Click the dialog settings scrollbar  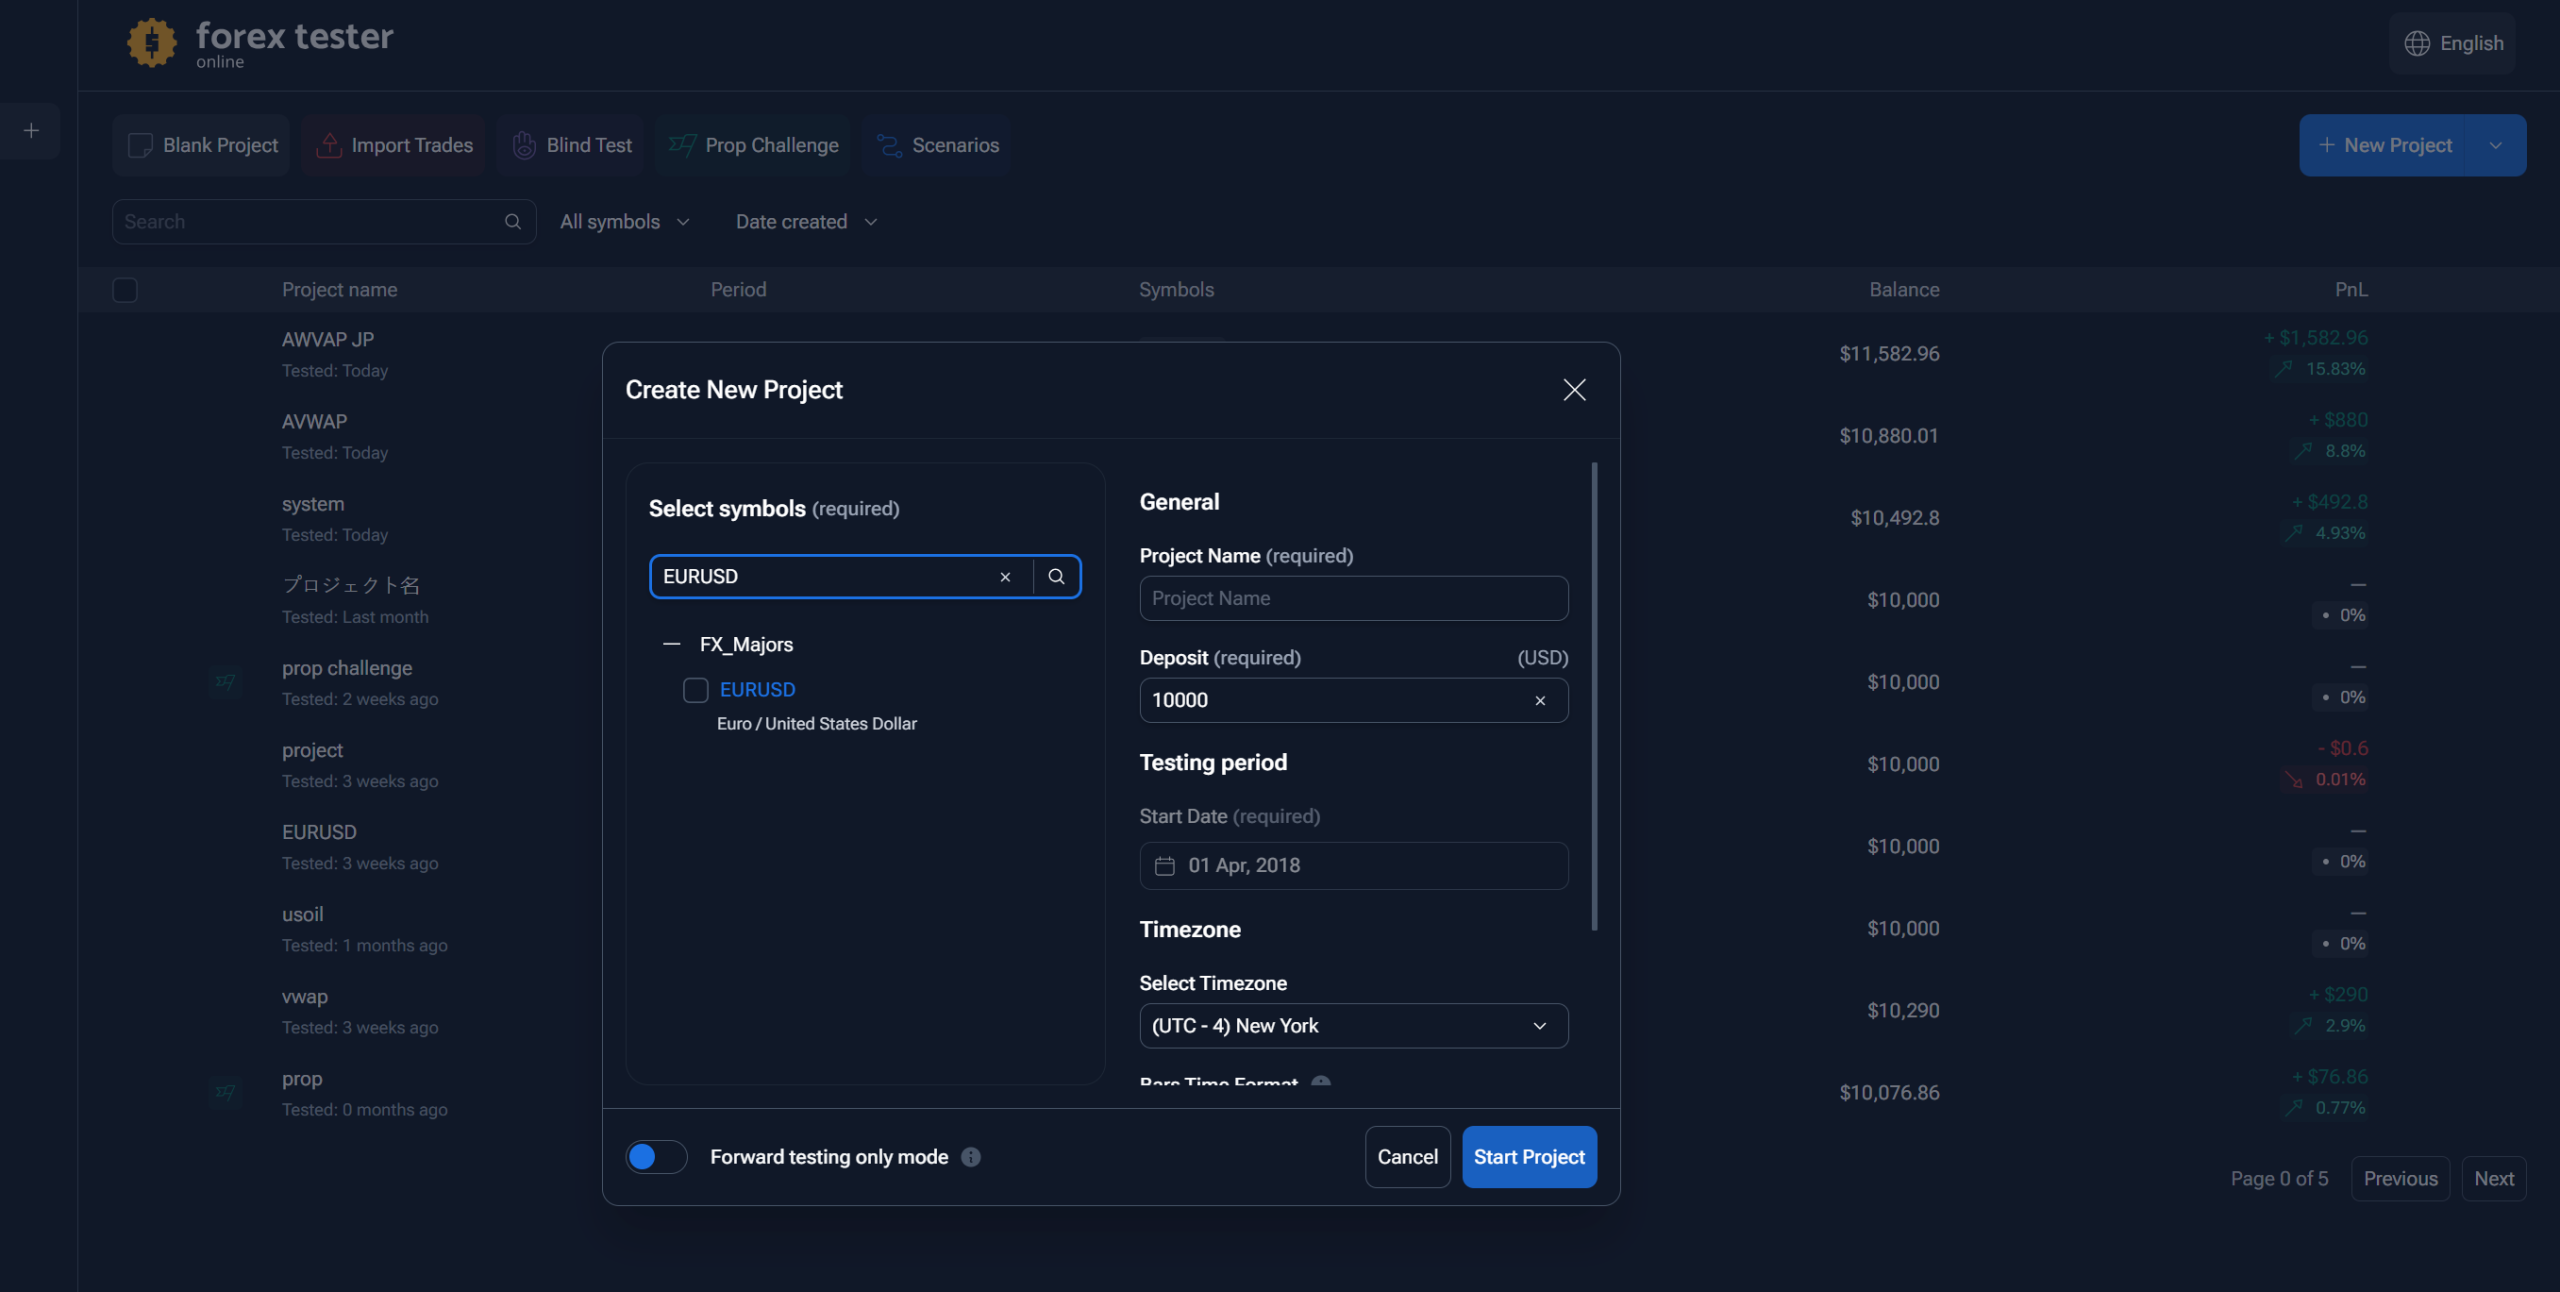click(1594, 696)
